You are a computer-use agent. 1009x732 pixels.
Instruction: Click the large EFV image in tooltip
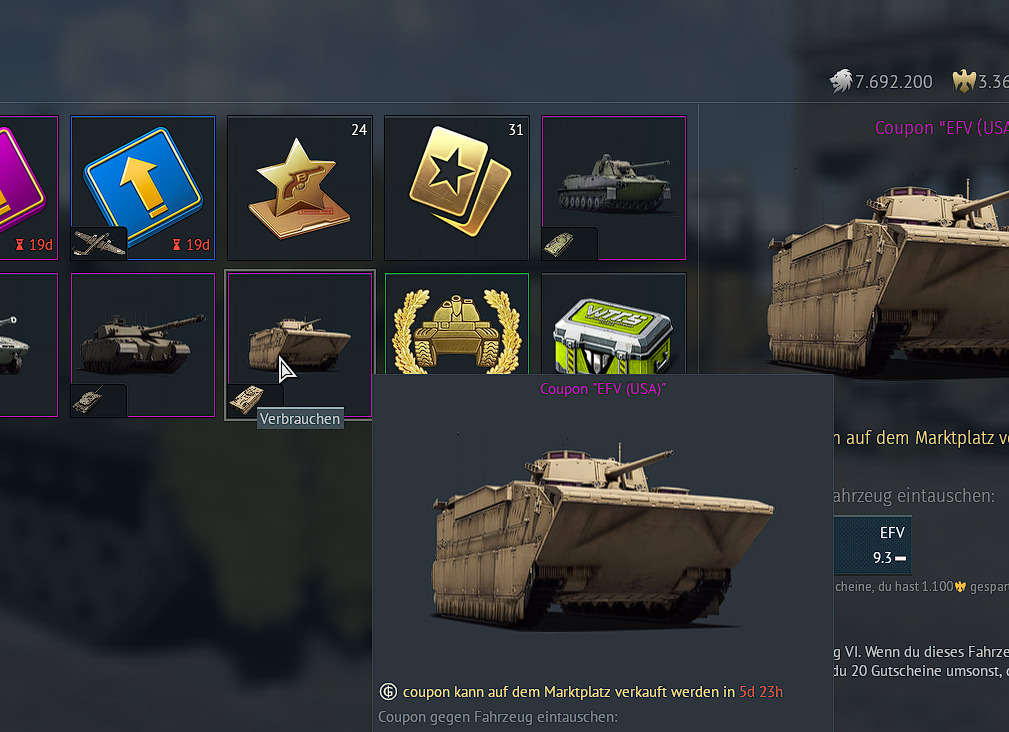tap(603, 535)
